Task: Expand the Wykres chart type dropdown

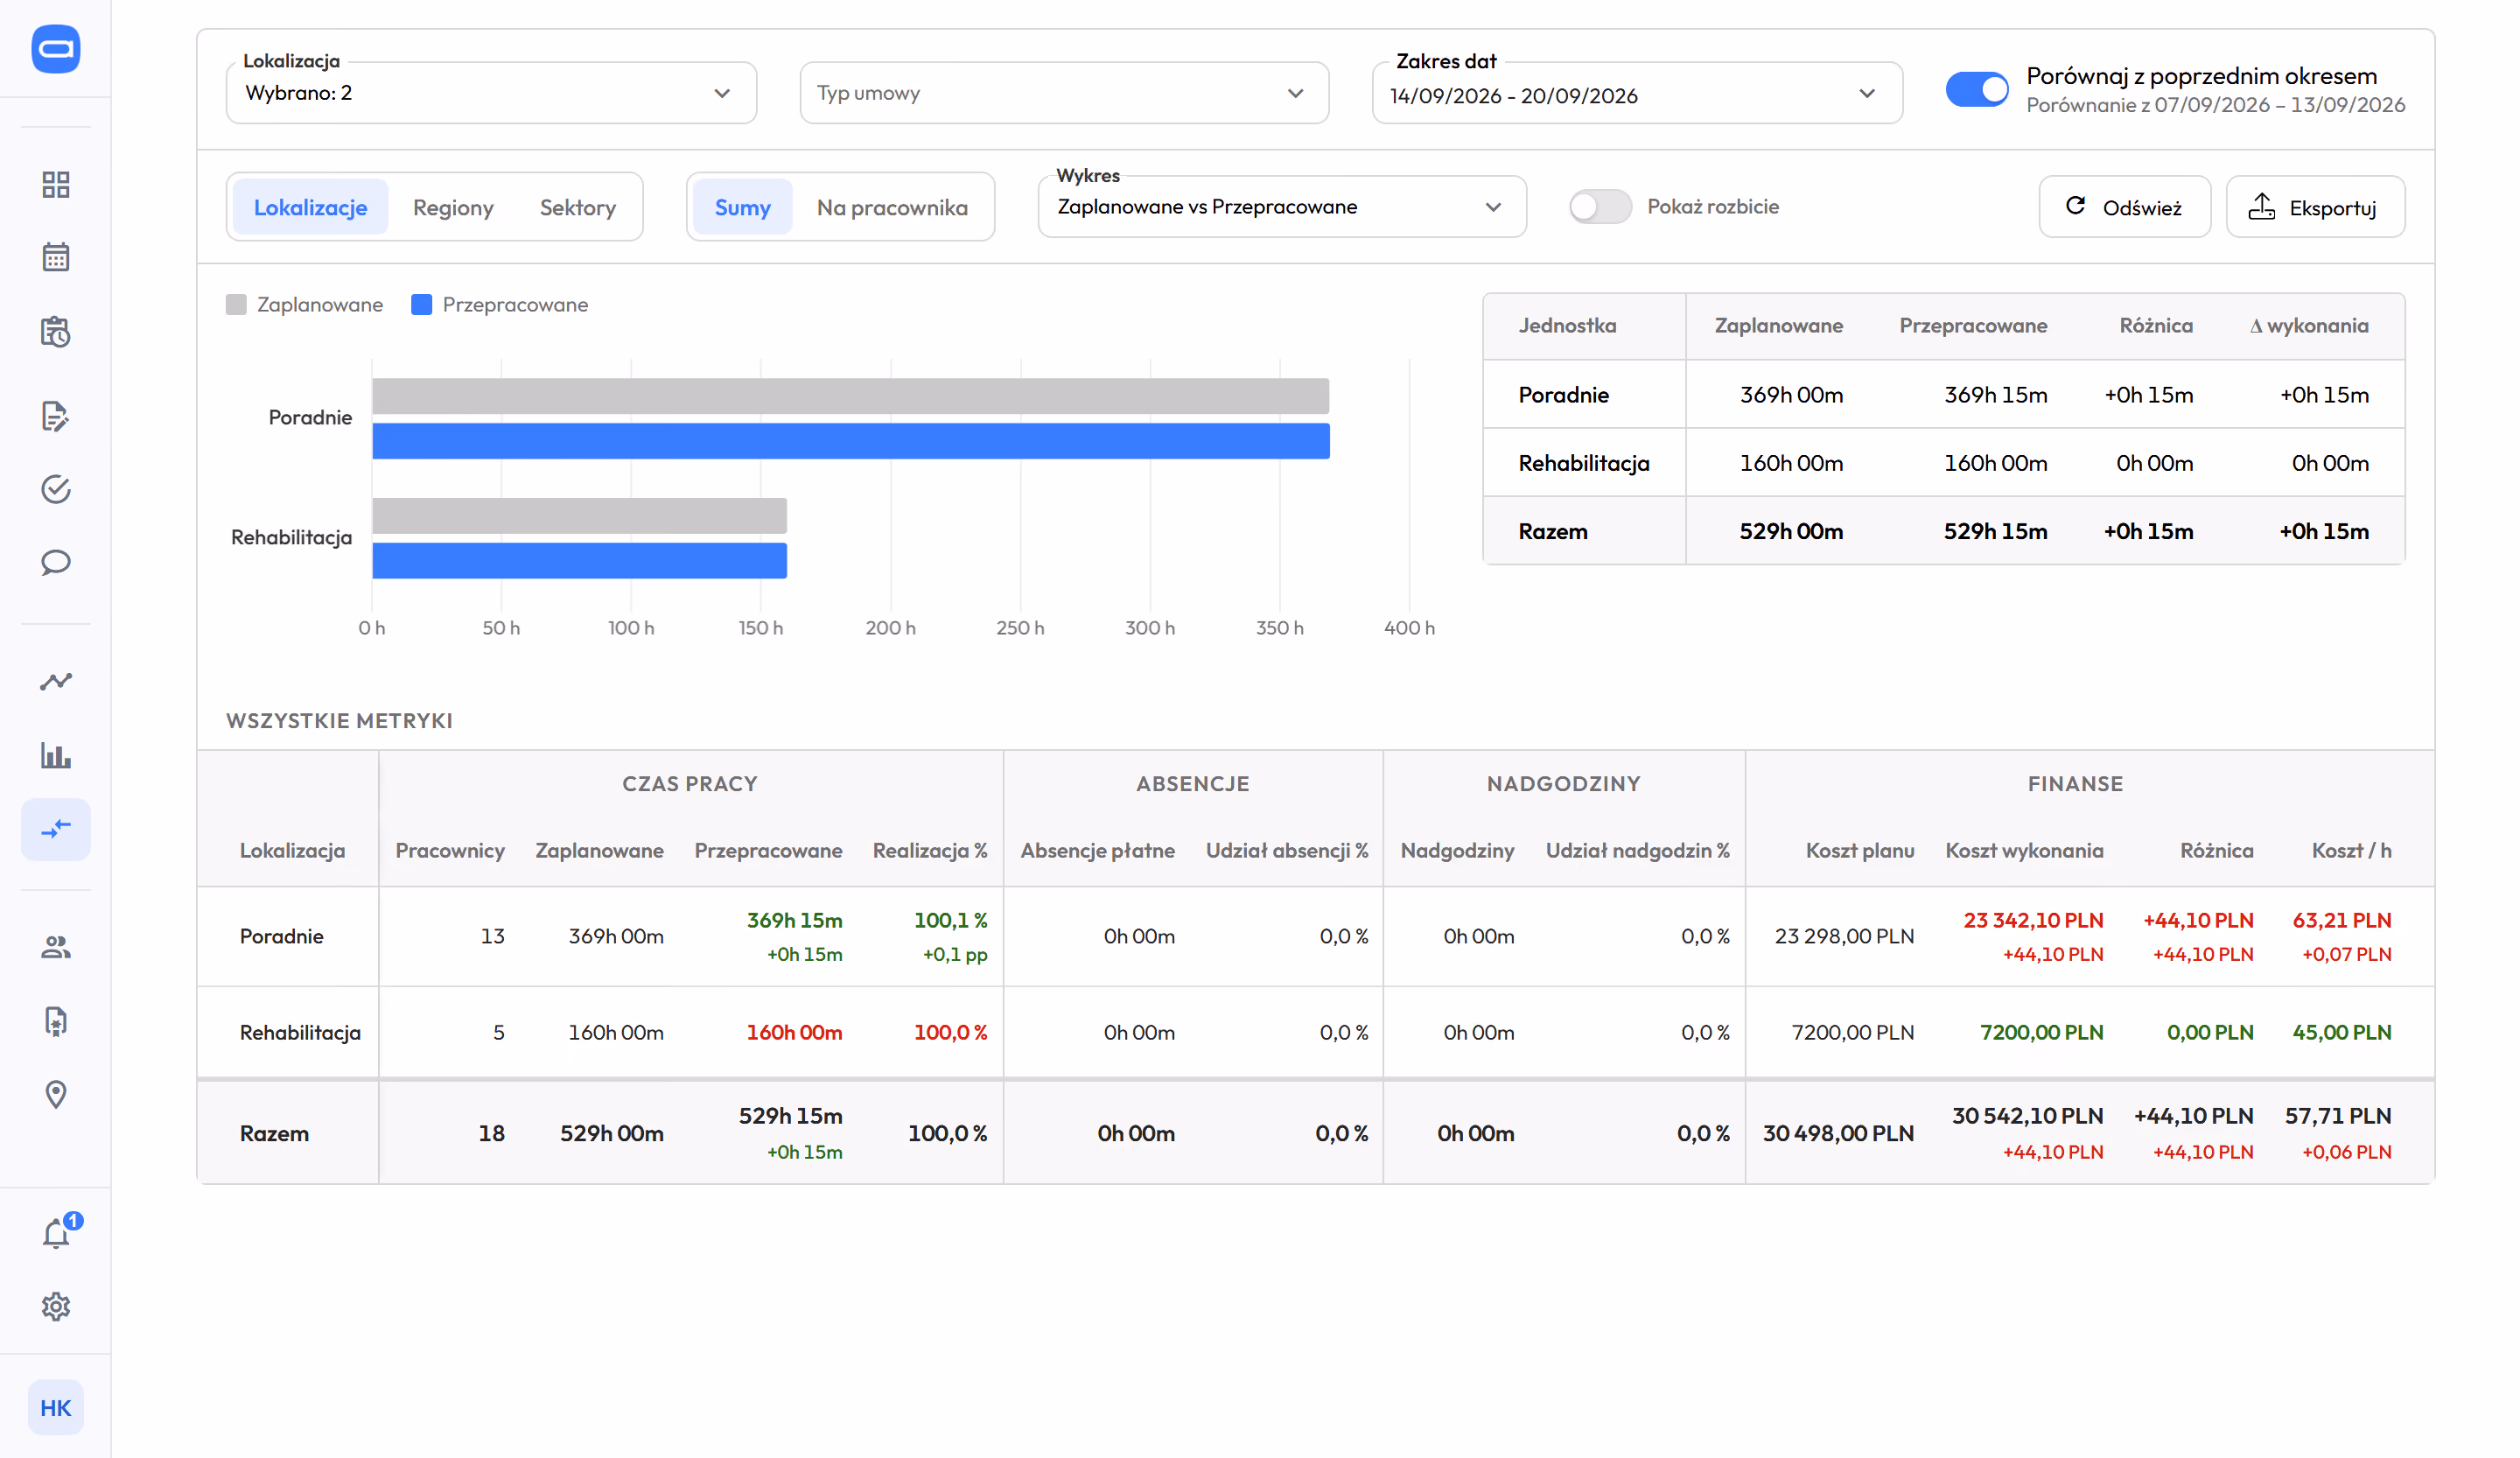Action: [1281, 207]
